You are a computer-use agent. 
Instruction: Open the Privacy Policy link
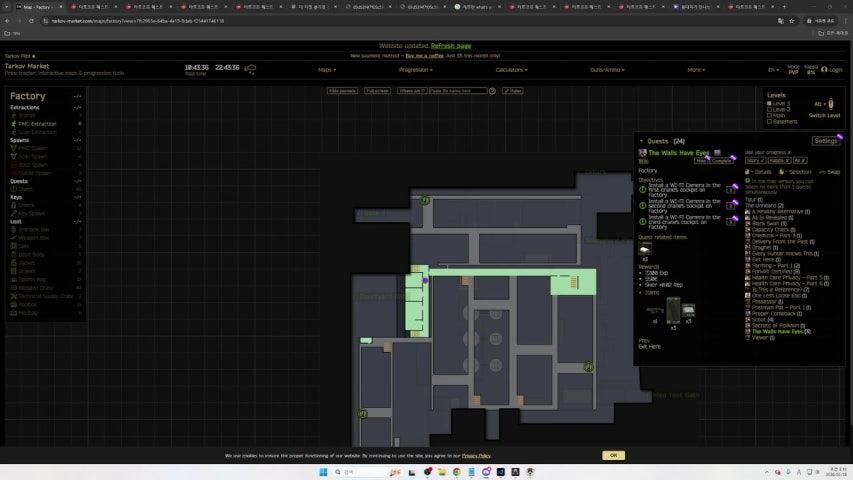click(476, 456)
